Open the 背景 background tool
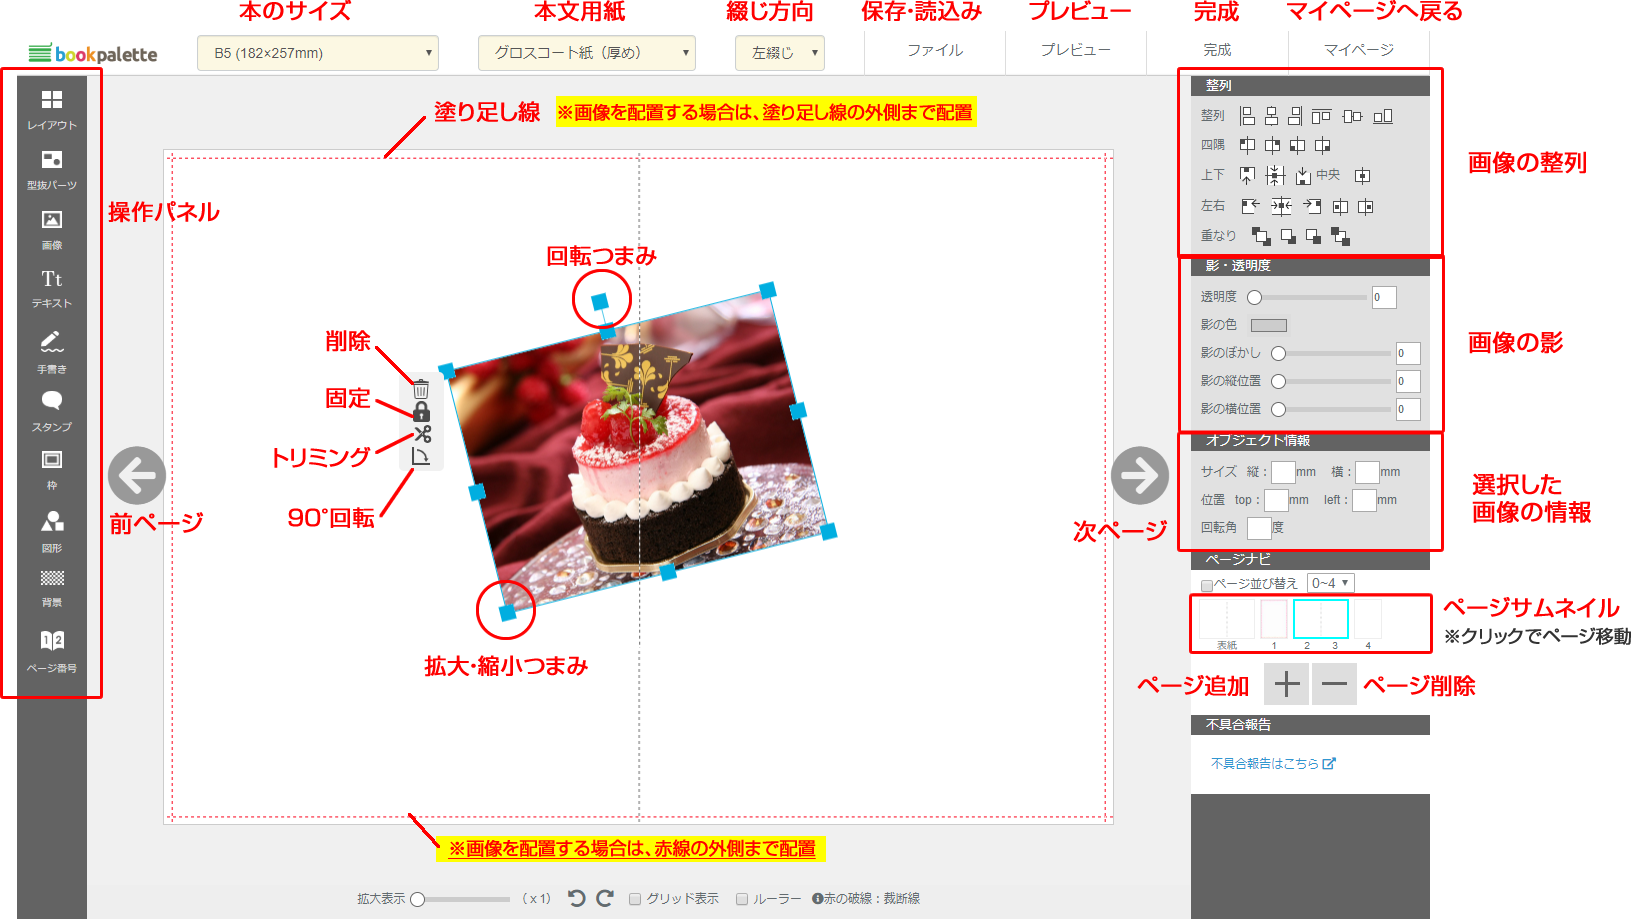The width and height of the screenshot is (1631, 919). pyautogui.click(x=52, y=589)
